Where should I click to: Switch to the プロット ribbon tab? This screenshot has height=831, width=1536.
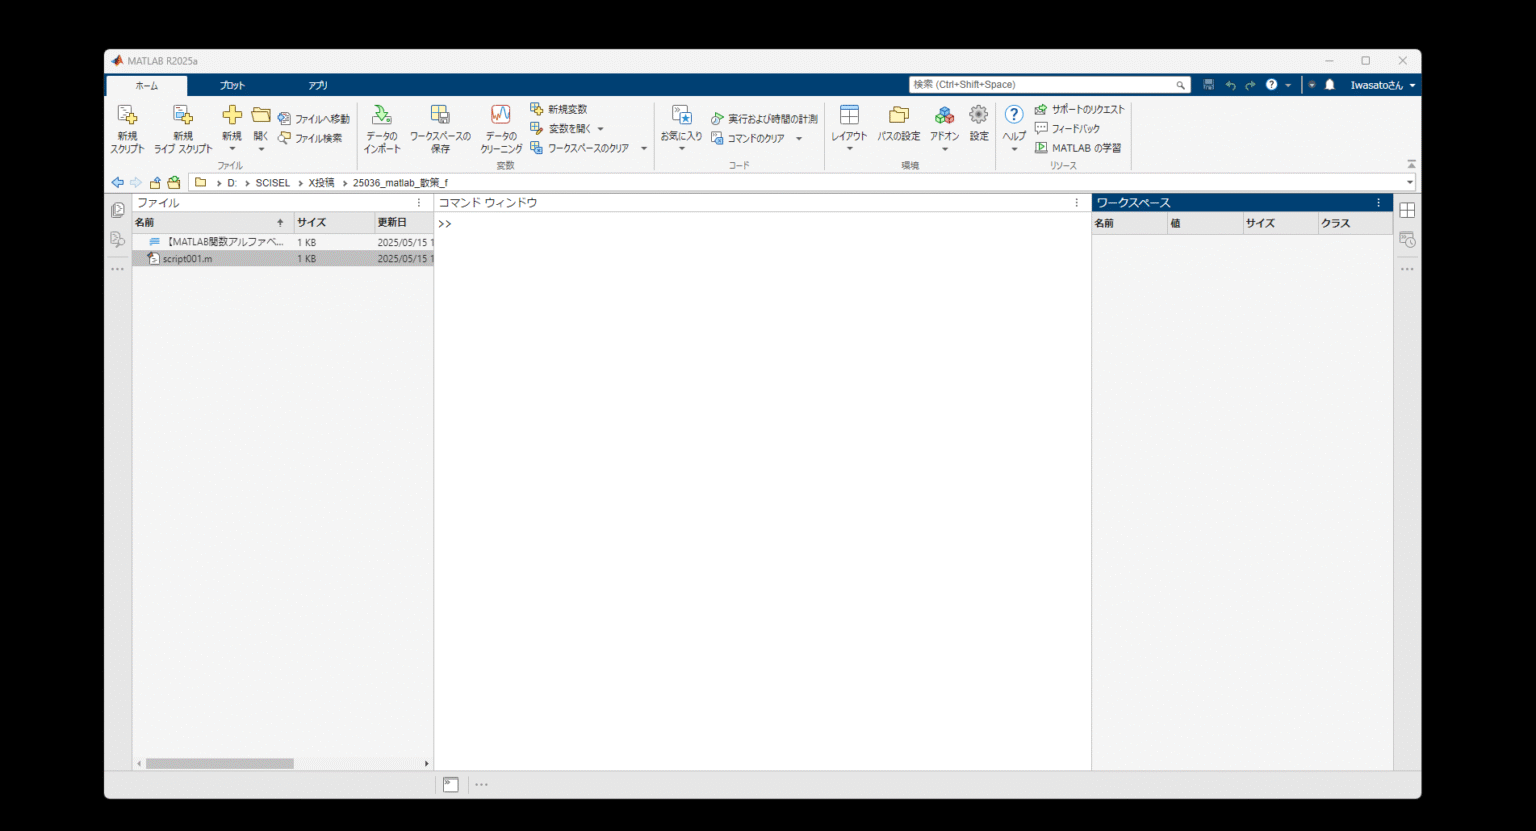coord(232,85)
